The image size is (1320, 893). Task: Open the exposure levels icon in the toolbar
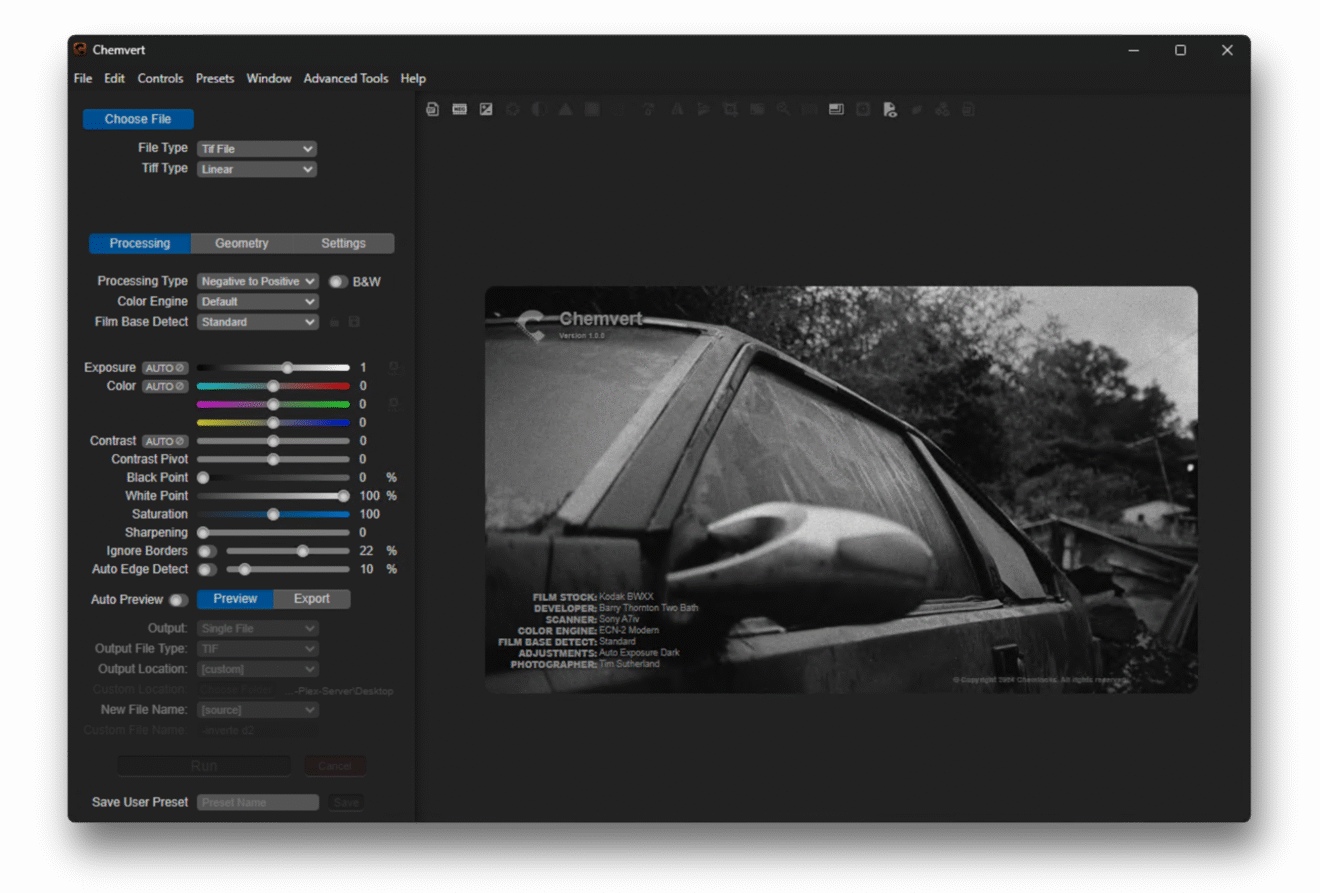pos(486,109)
